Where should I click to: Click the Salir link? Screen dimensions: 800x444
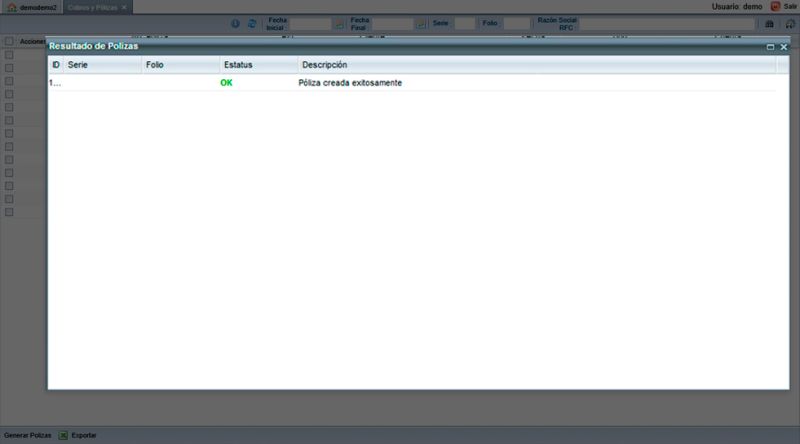[x=790, y=7]
